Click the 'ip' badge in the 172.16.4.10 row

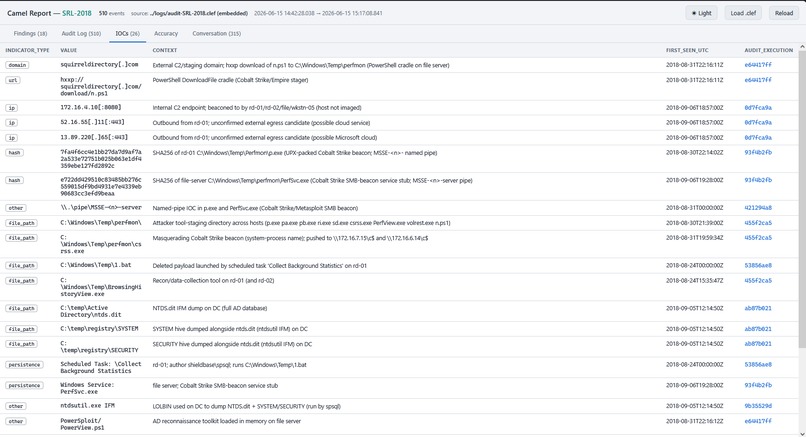(x=11, y=108)
